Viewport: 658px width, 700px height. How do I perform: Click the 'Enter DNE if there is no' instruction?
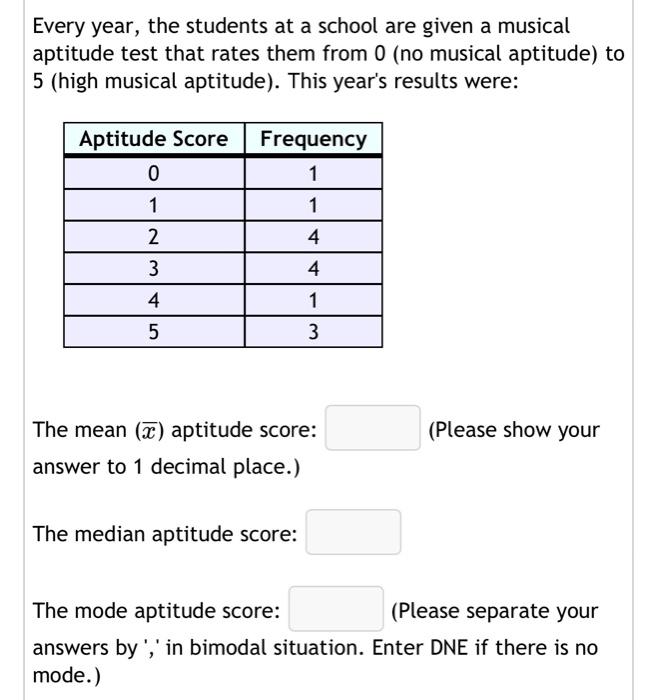pos(485,647)
